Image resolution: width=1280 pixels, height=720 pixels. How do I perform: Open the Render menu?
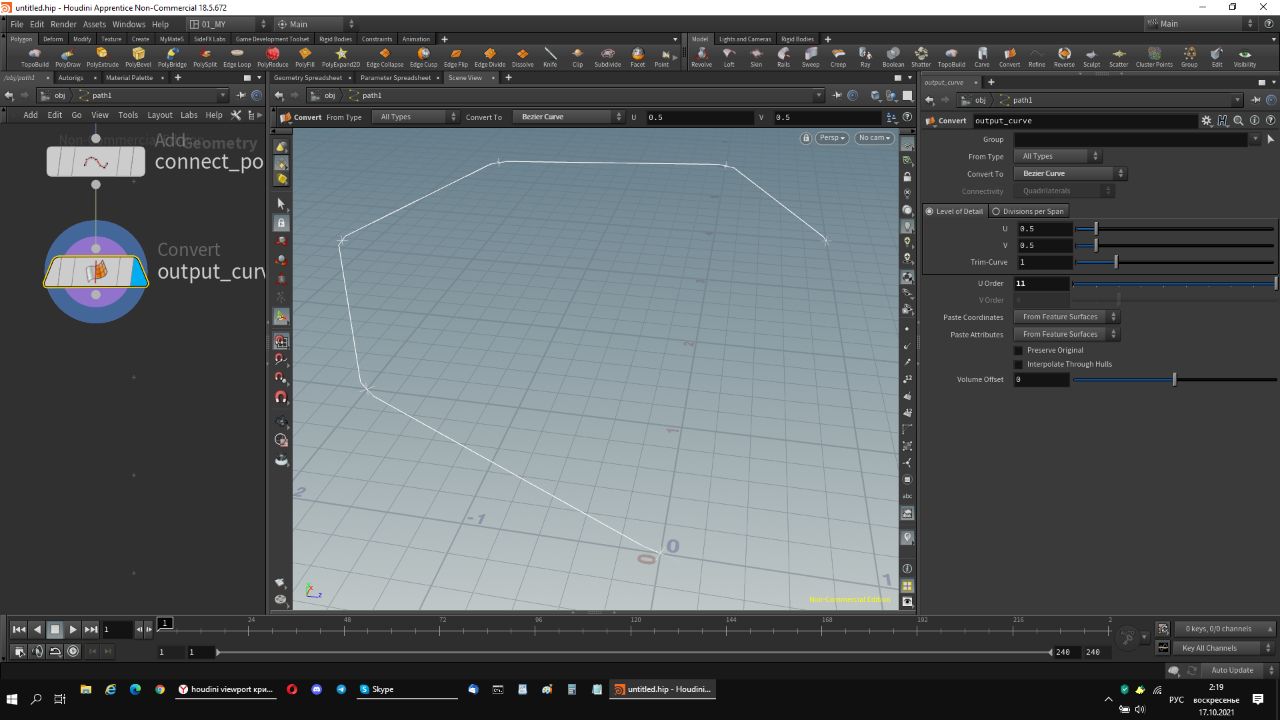pos(63,24)
